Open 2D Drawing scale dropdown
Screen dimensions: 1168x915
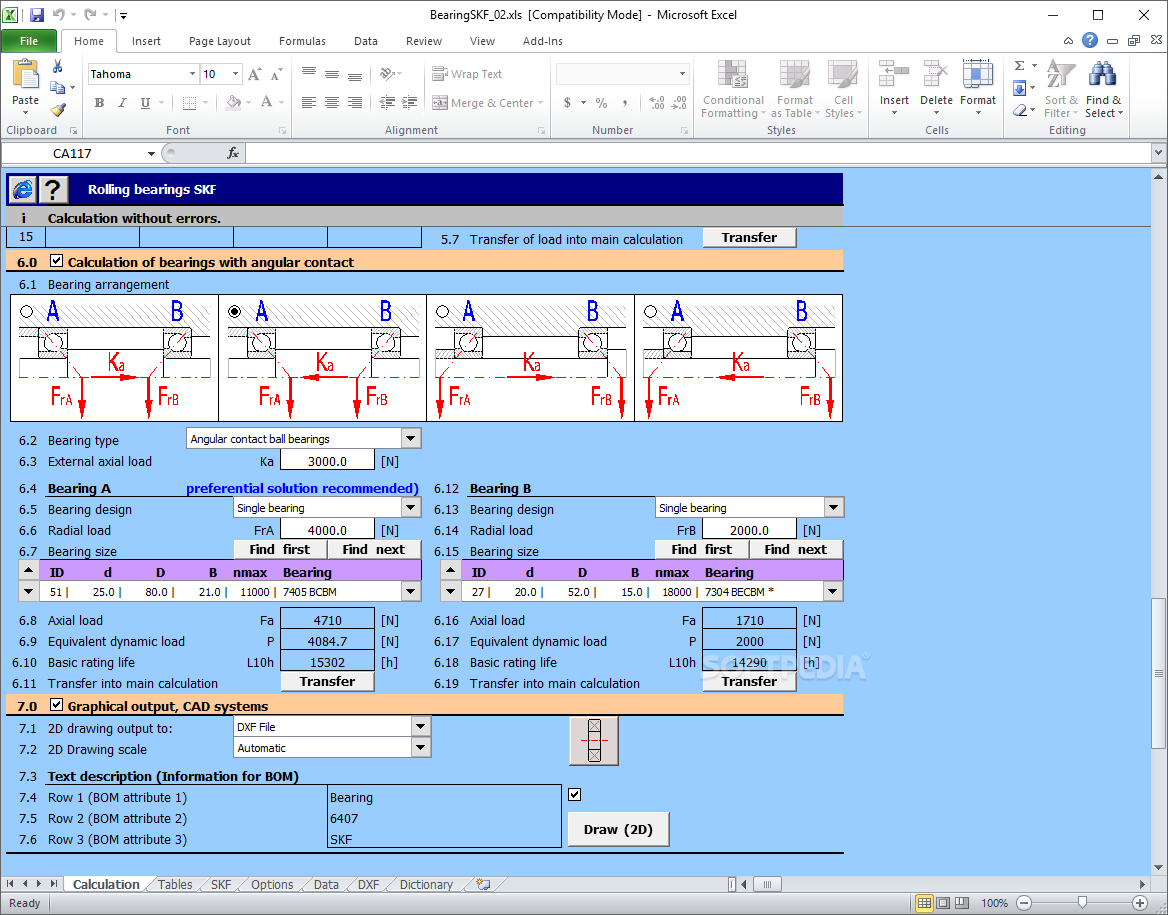[x=421, y=747]
